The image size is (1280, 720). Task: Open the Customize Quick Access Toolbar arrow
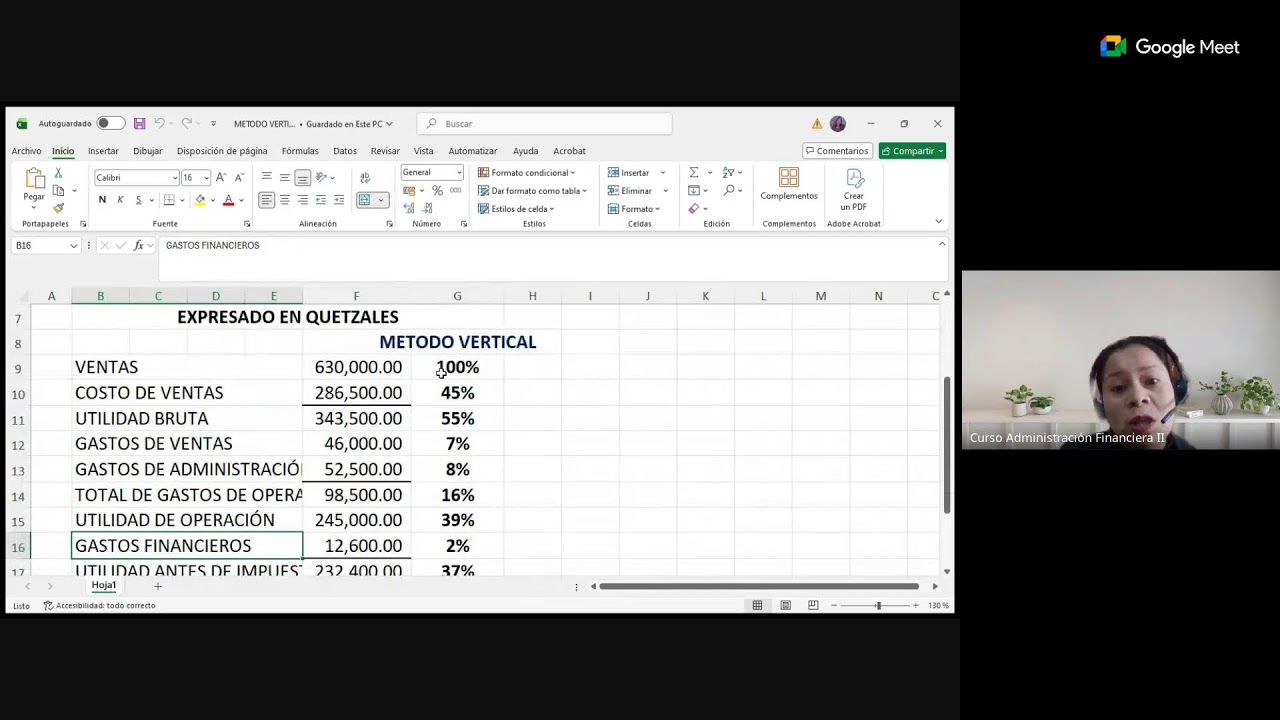point(213,124)
